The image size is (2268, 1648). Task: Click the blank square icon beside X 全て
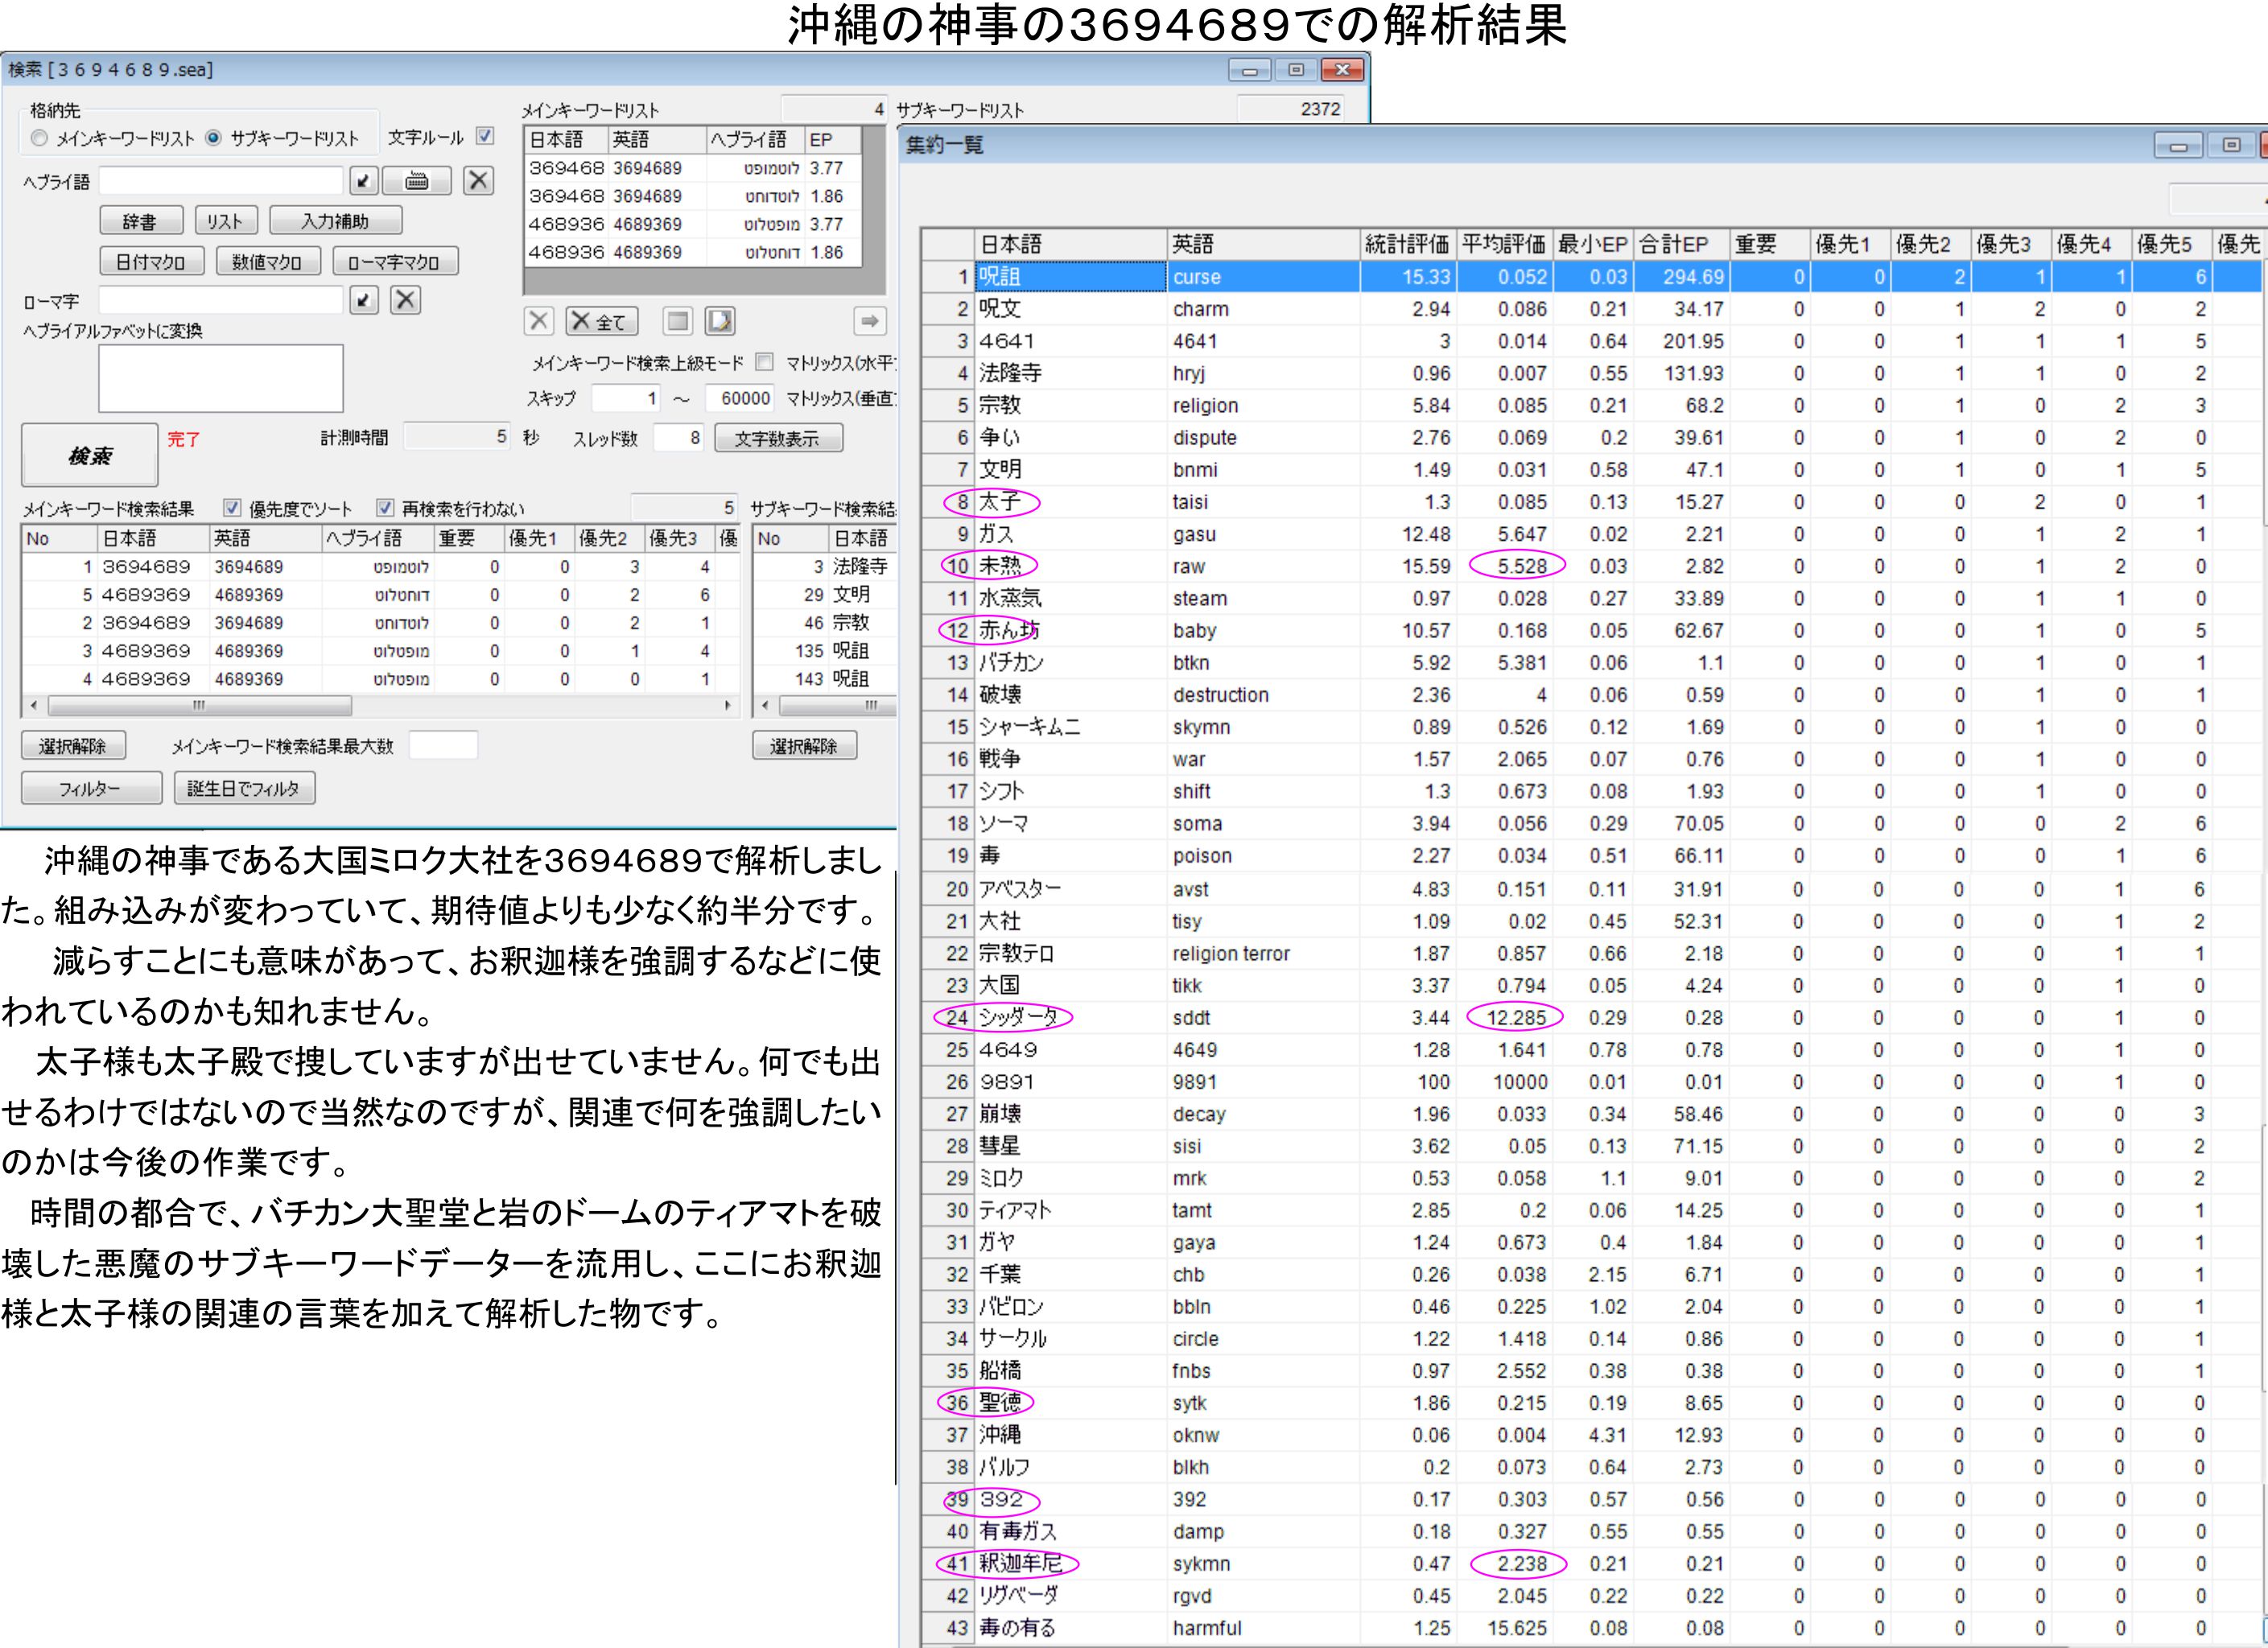click(677, 321)
